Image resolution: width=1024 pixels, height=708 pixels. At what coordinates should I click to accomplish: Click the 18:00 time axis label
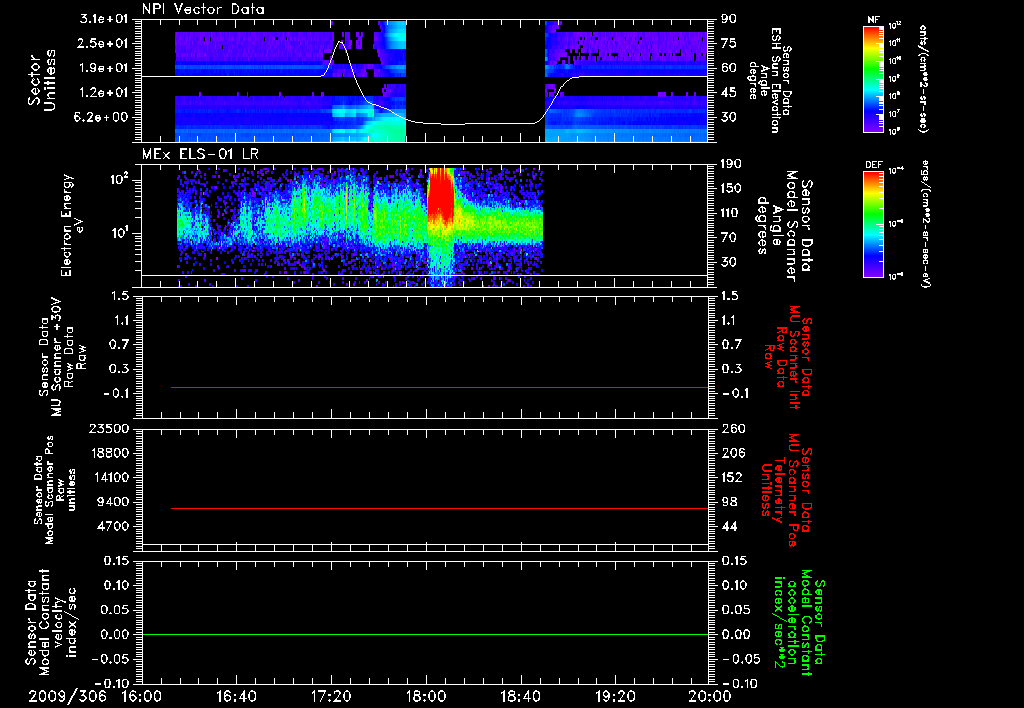[426, 696]
